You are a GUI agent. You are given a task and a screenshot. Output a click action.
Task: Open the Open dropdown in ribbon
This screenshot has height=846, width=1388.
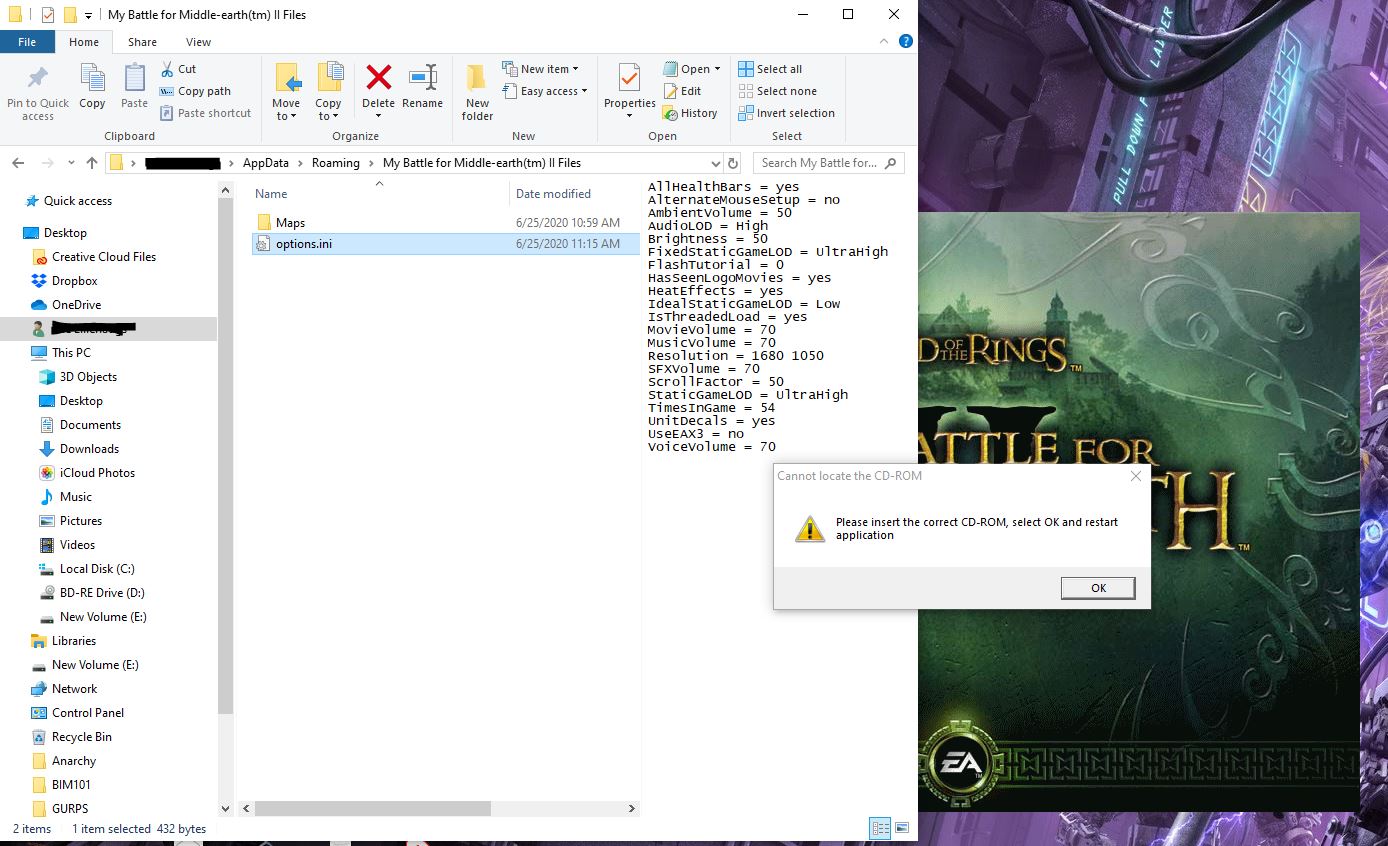(692, 69)
